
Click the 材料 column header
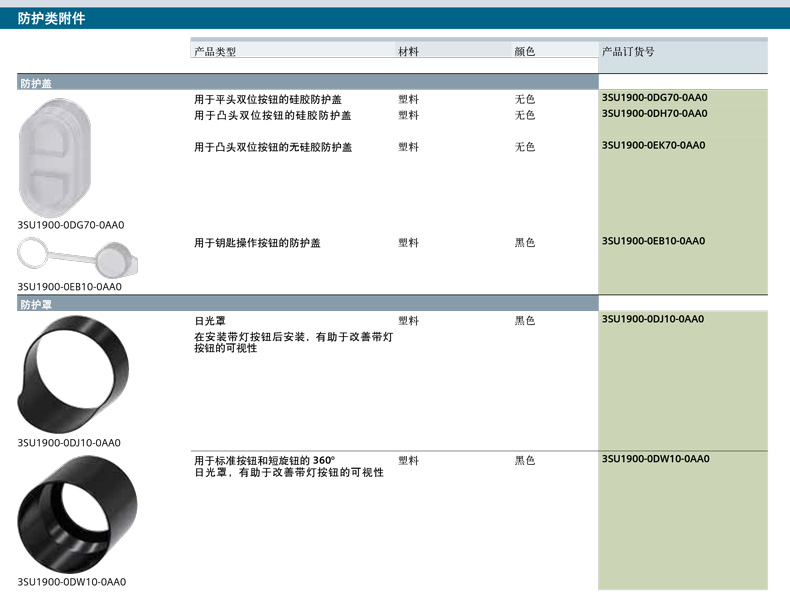tap(408, 51)
